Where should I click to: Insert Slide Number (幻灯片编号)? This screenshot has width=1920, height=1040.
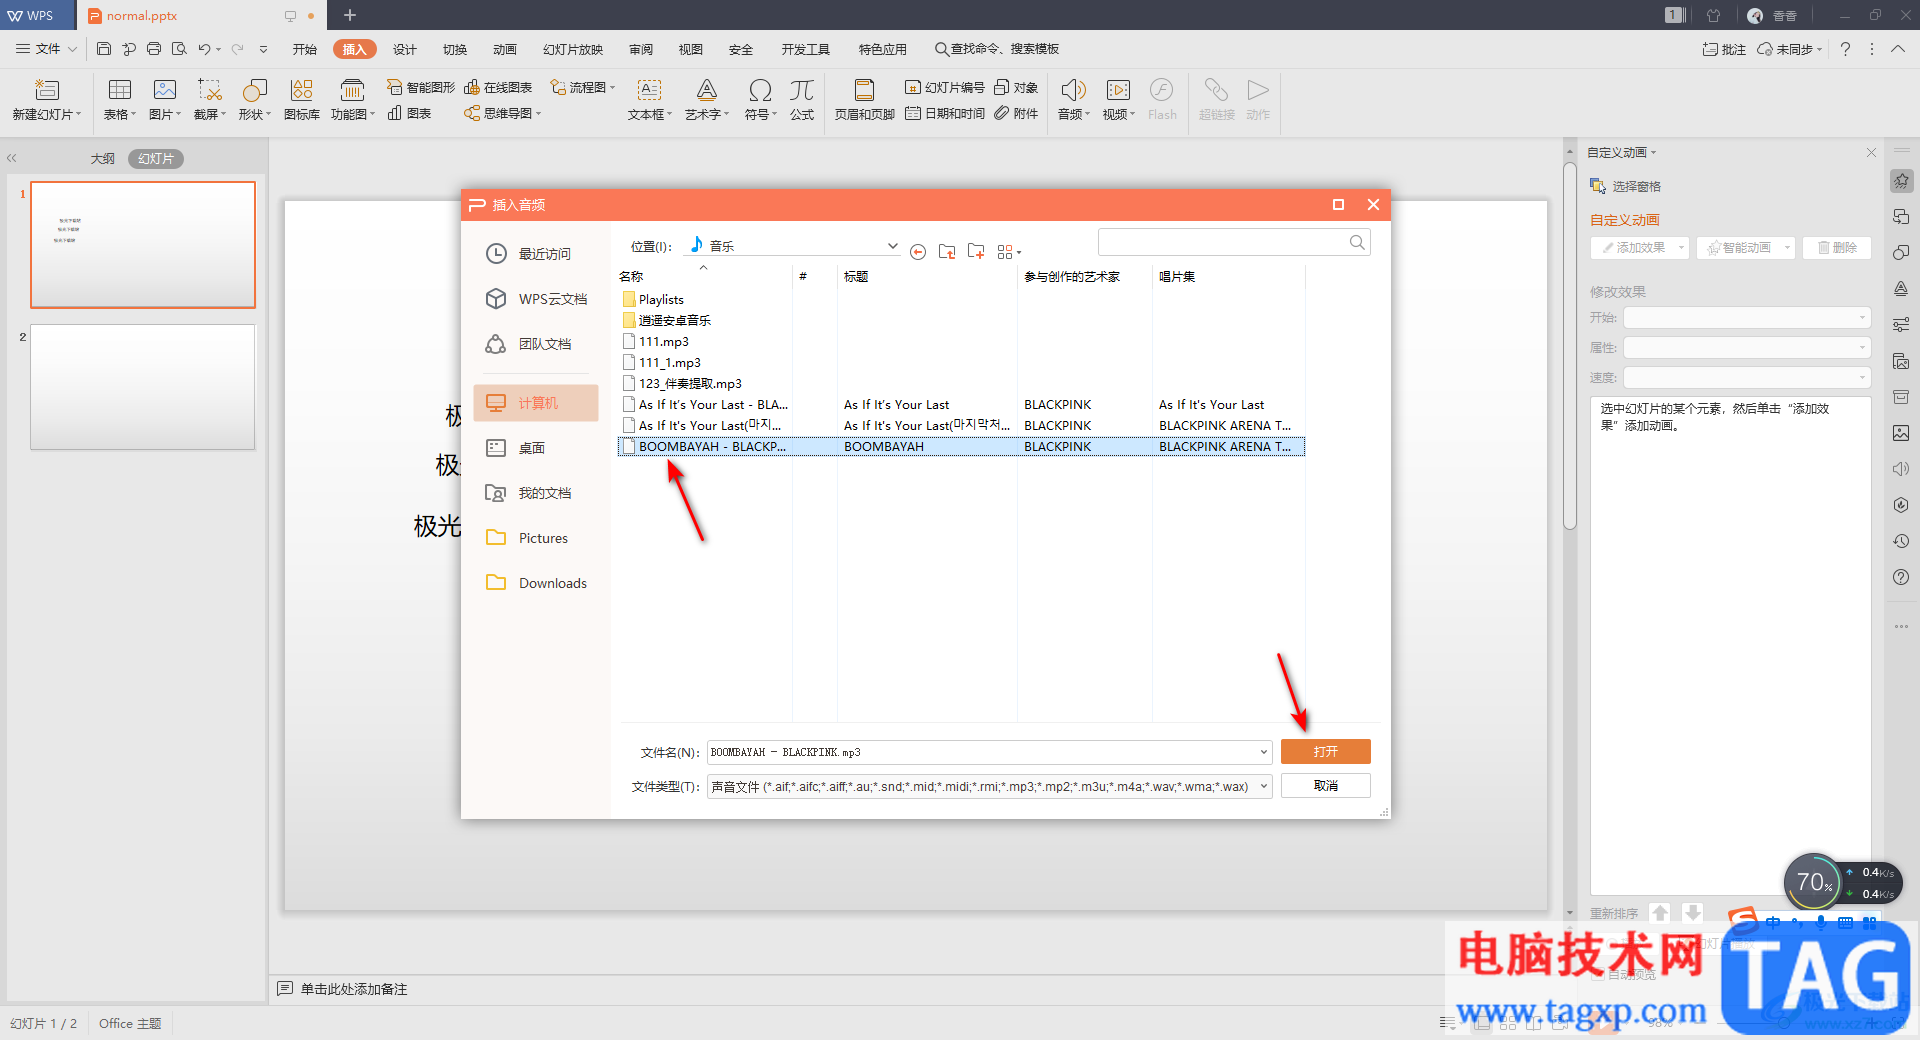click(x=945, y=88)
